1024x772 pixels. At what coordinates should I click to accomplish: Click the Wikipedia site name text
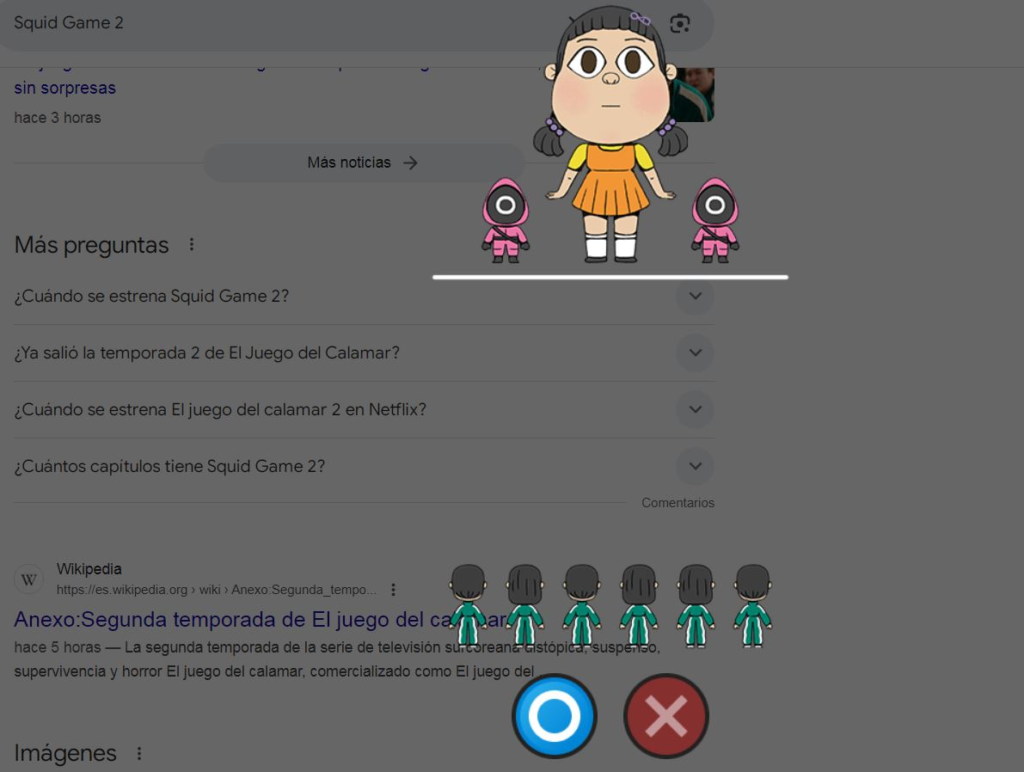point(89,569)
